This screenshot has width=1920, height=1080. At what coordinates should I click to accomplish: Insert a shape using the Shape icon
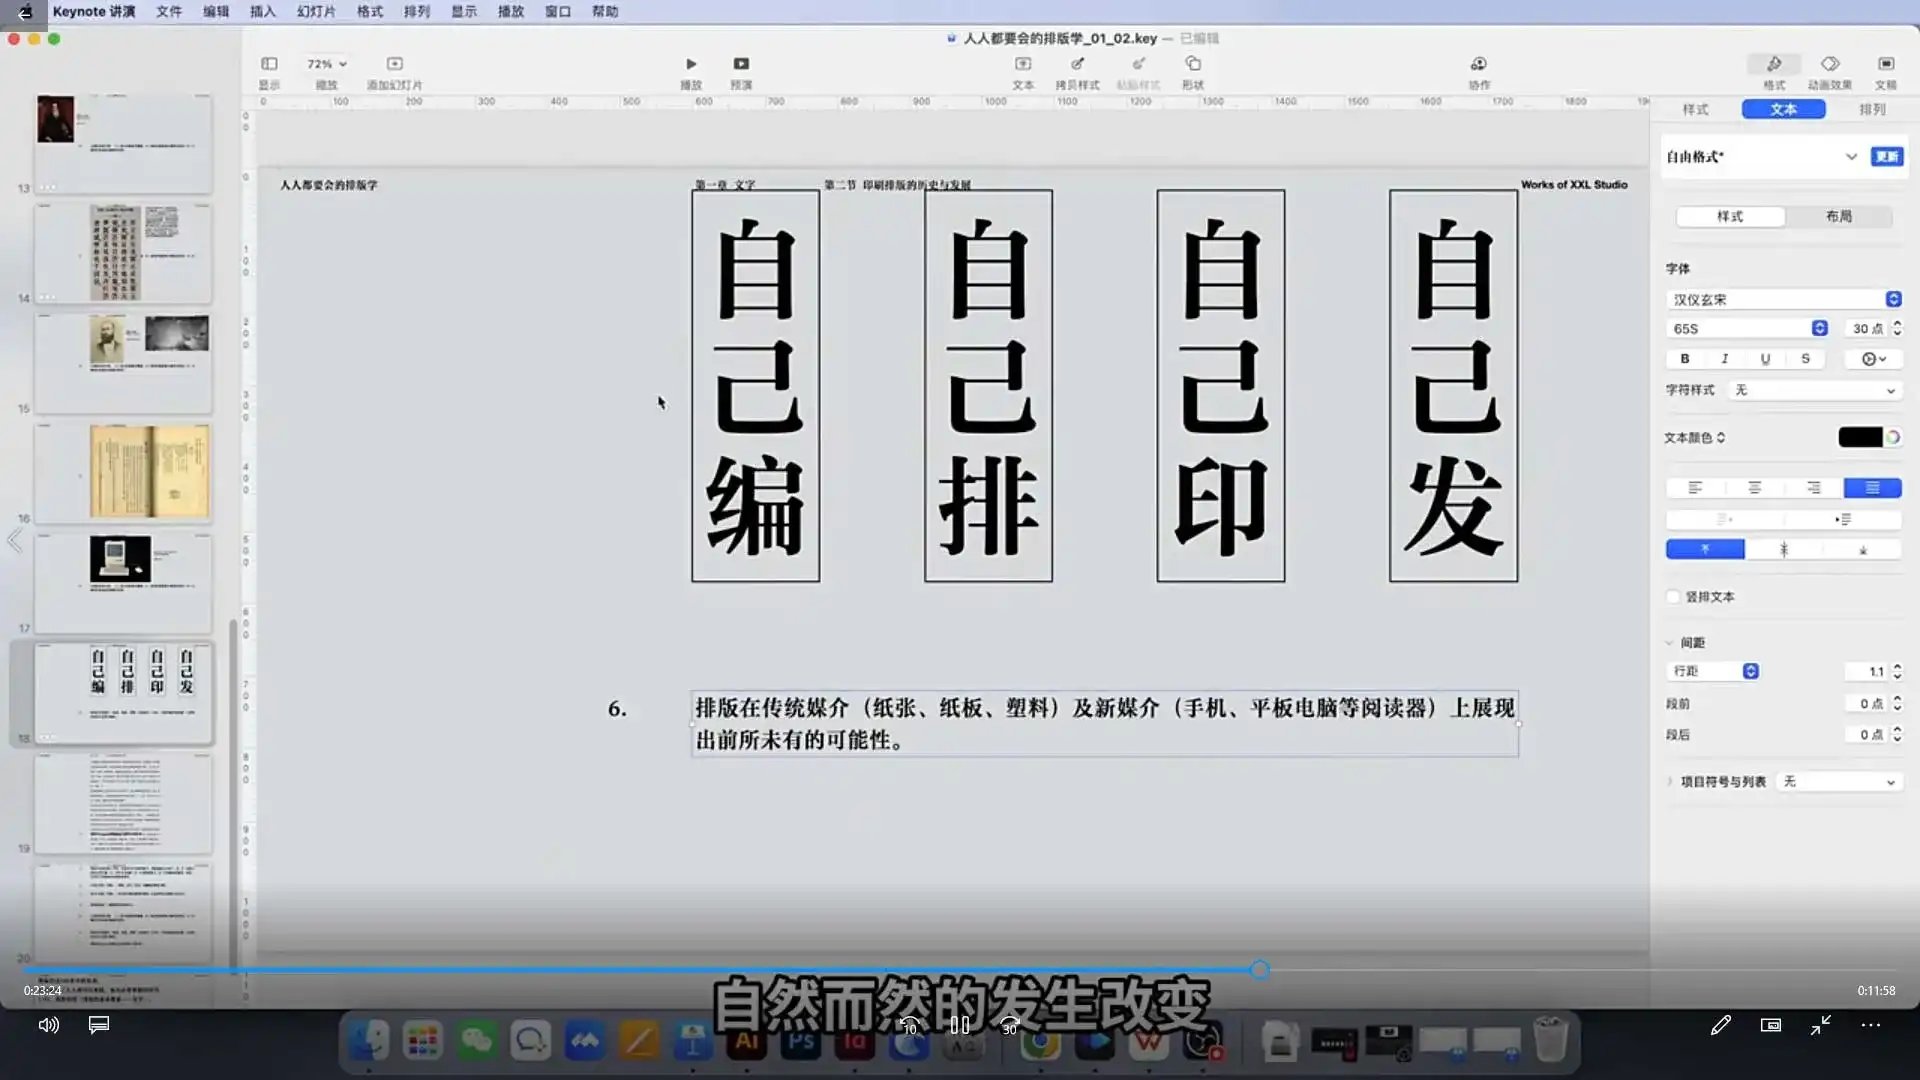(x=1193, y=64)
